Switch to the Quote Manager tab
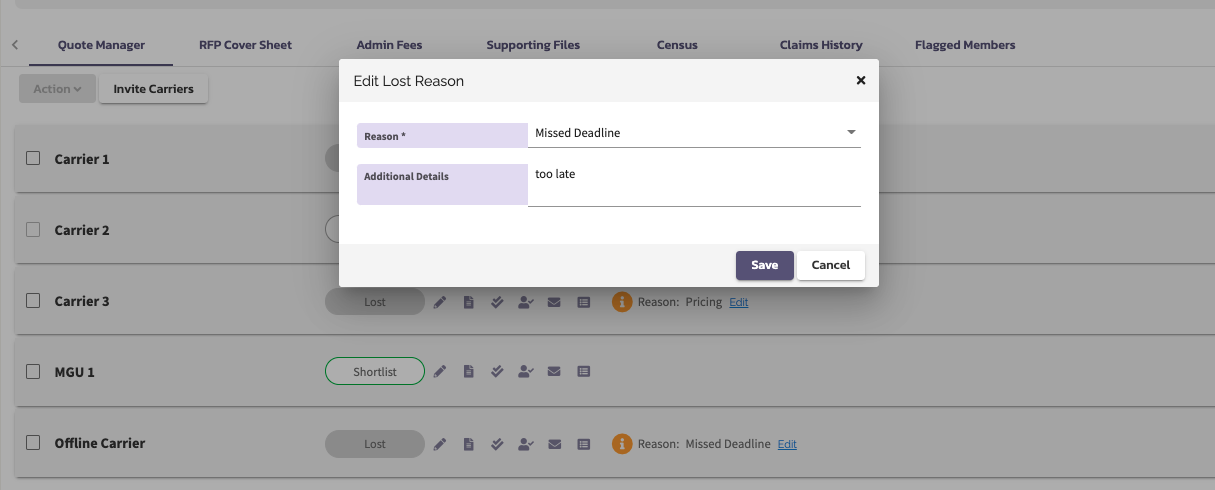Image resolution: width=1215 pixels, height=490 pixels. pos(101,45)
